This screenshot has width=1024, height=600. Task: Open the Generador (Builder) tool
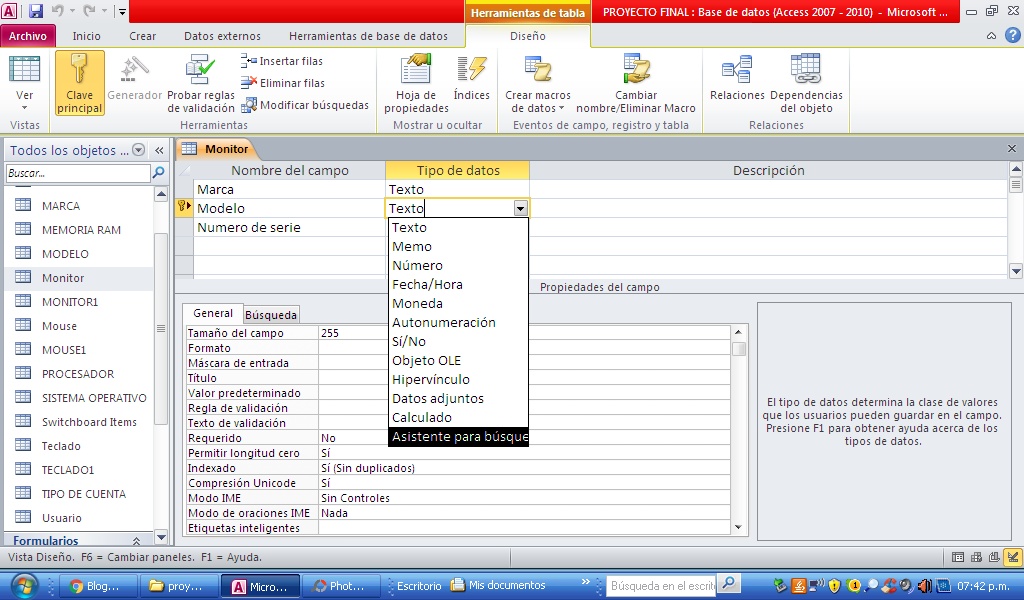(134, 80)
